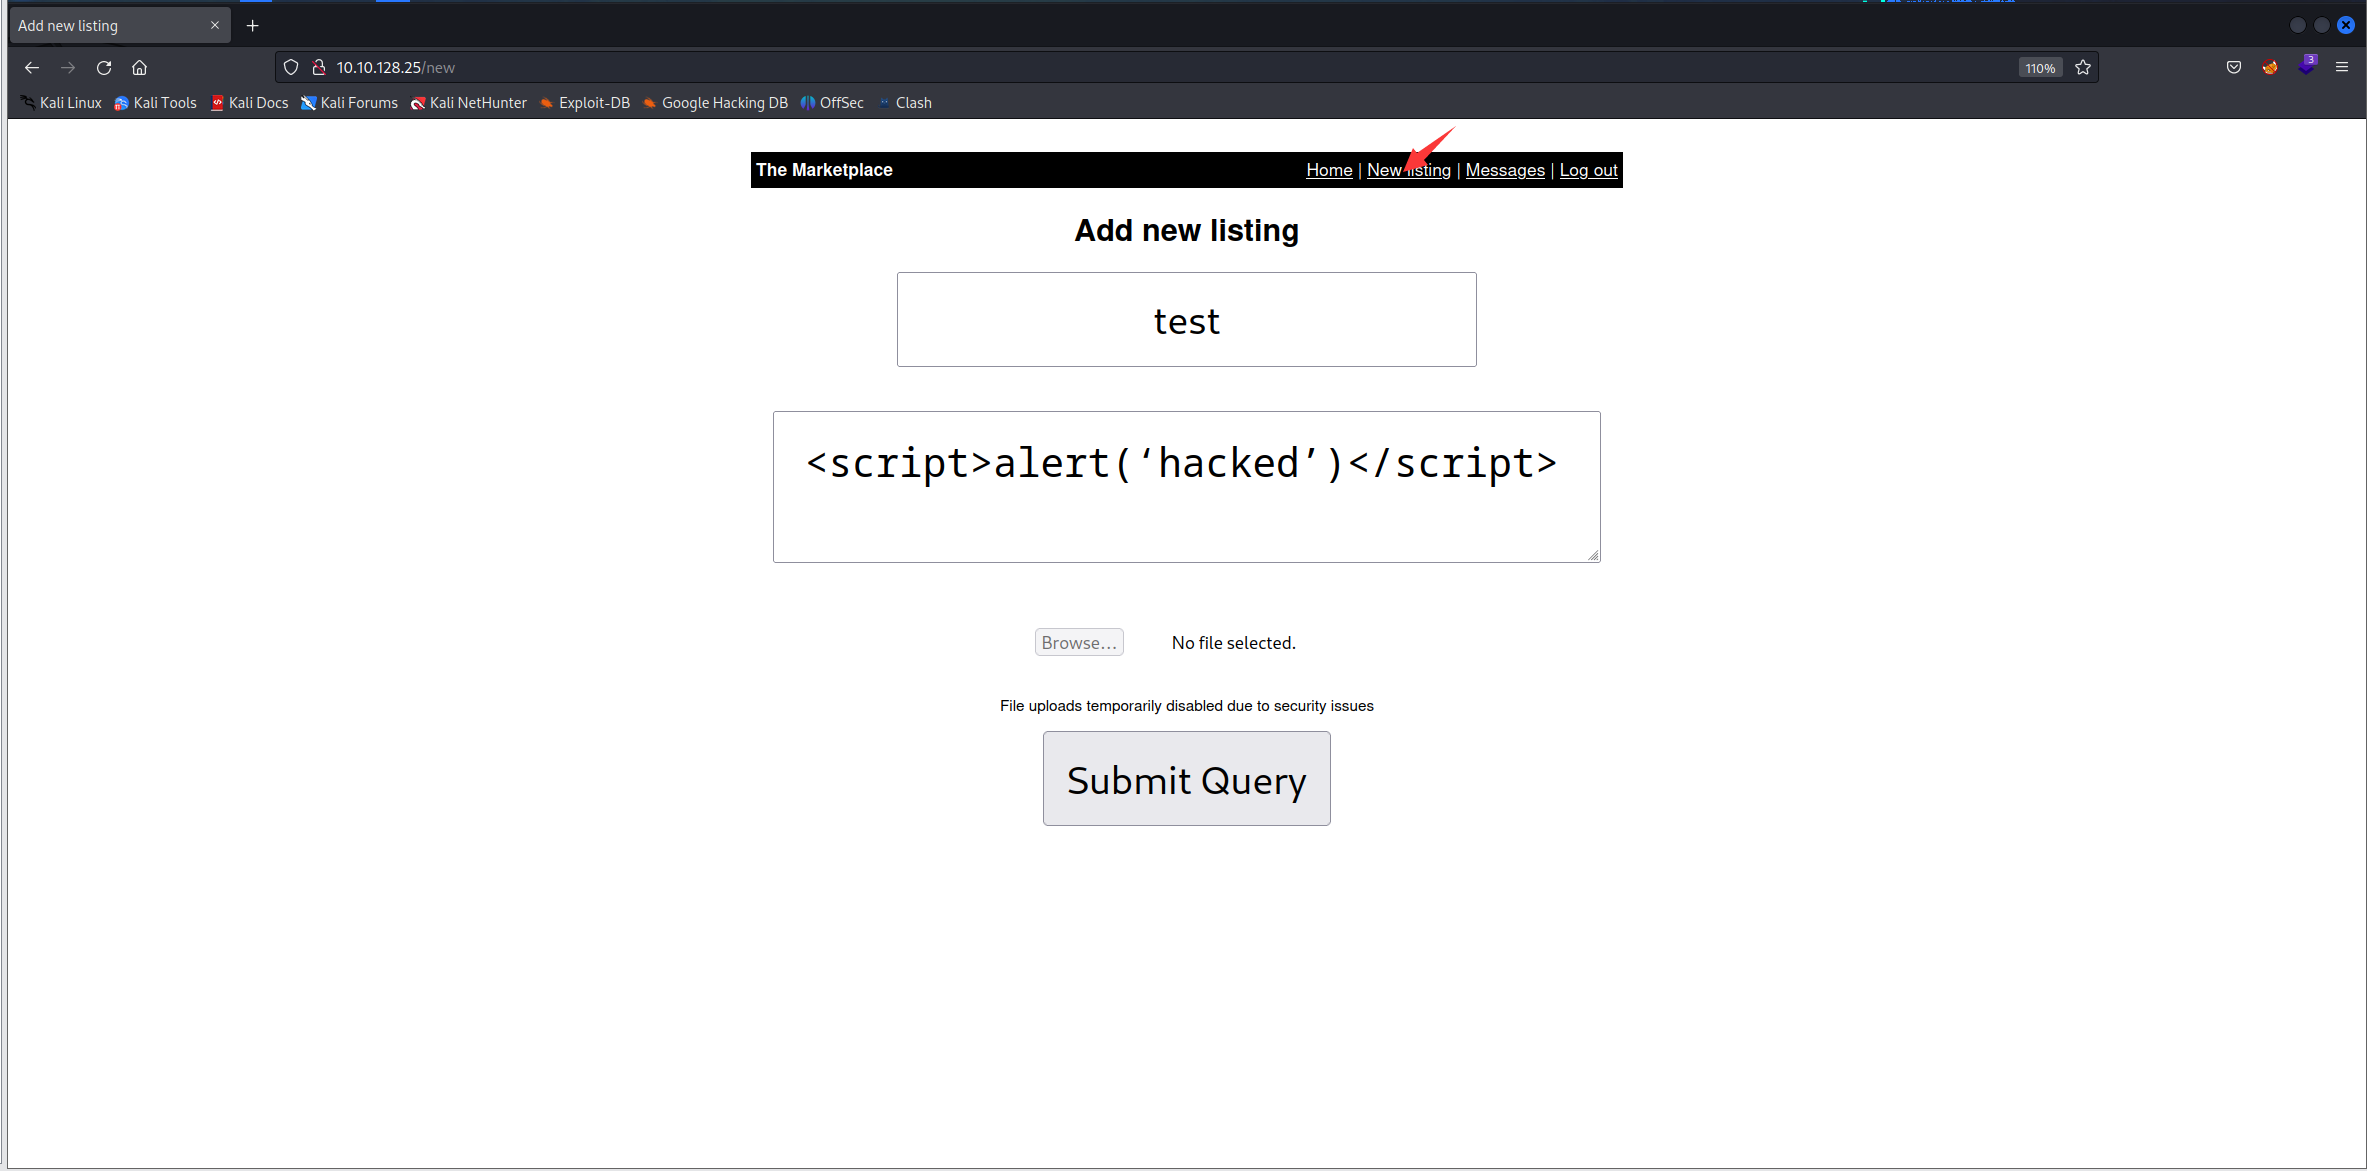Viewport: 2367px width, 1171px height.
Task: Open the tracking protection shield icon
Action: [291, 68]
